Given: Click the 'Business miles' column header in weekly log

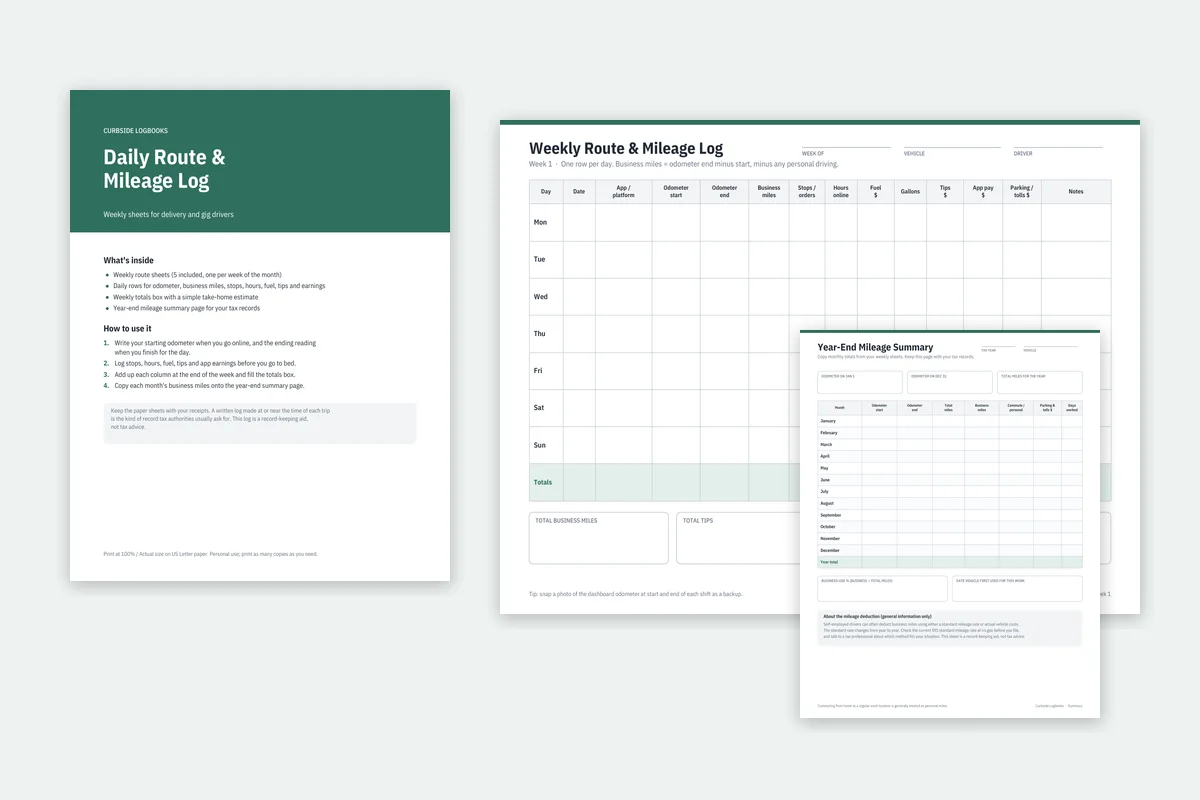Looking at the screenshot, I should click(769, 192).
